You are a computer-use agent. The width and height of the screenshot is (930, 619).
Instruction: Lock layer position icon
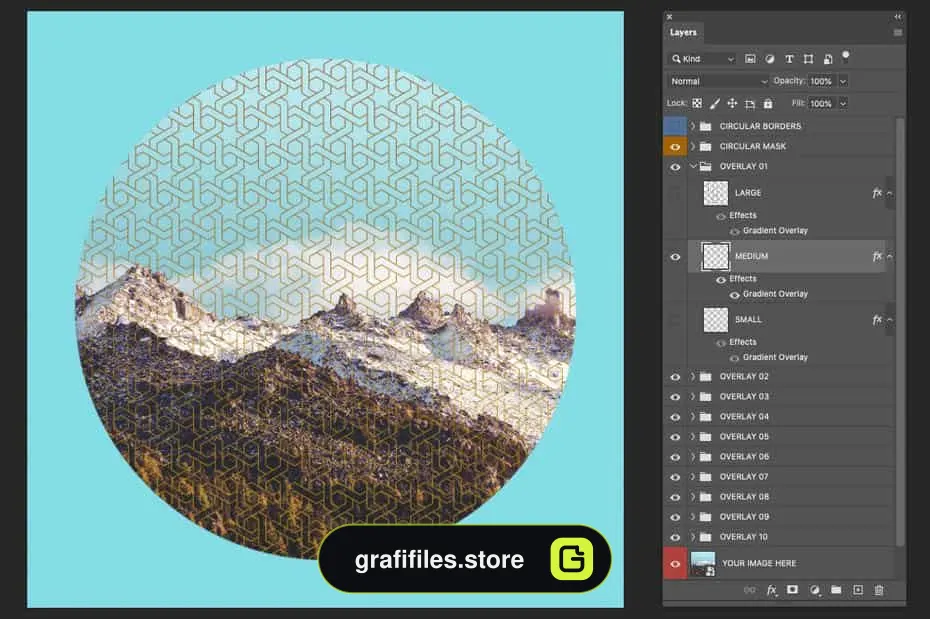pyautogui.click(x=732, y=103)
